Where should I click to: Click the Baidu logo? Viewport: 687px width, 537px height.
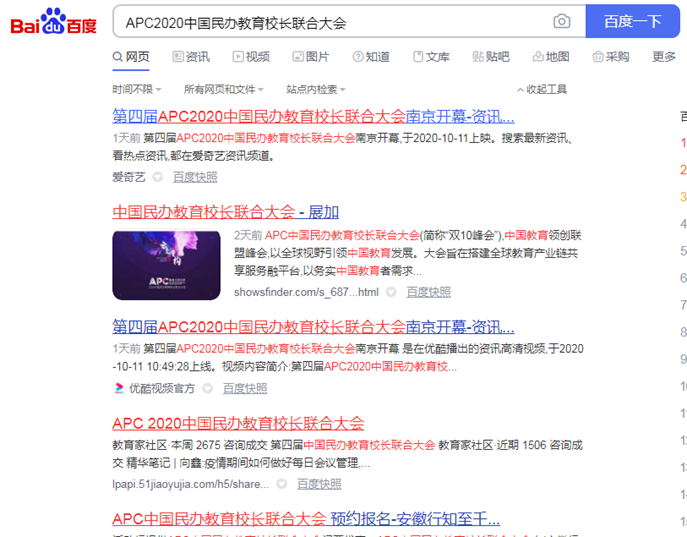[53, 22]
